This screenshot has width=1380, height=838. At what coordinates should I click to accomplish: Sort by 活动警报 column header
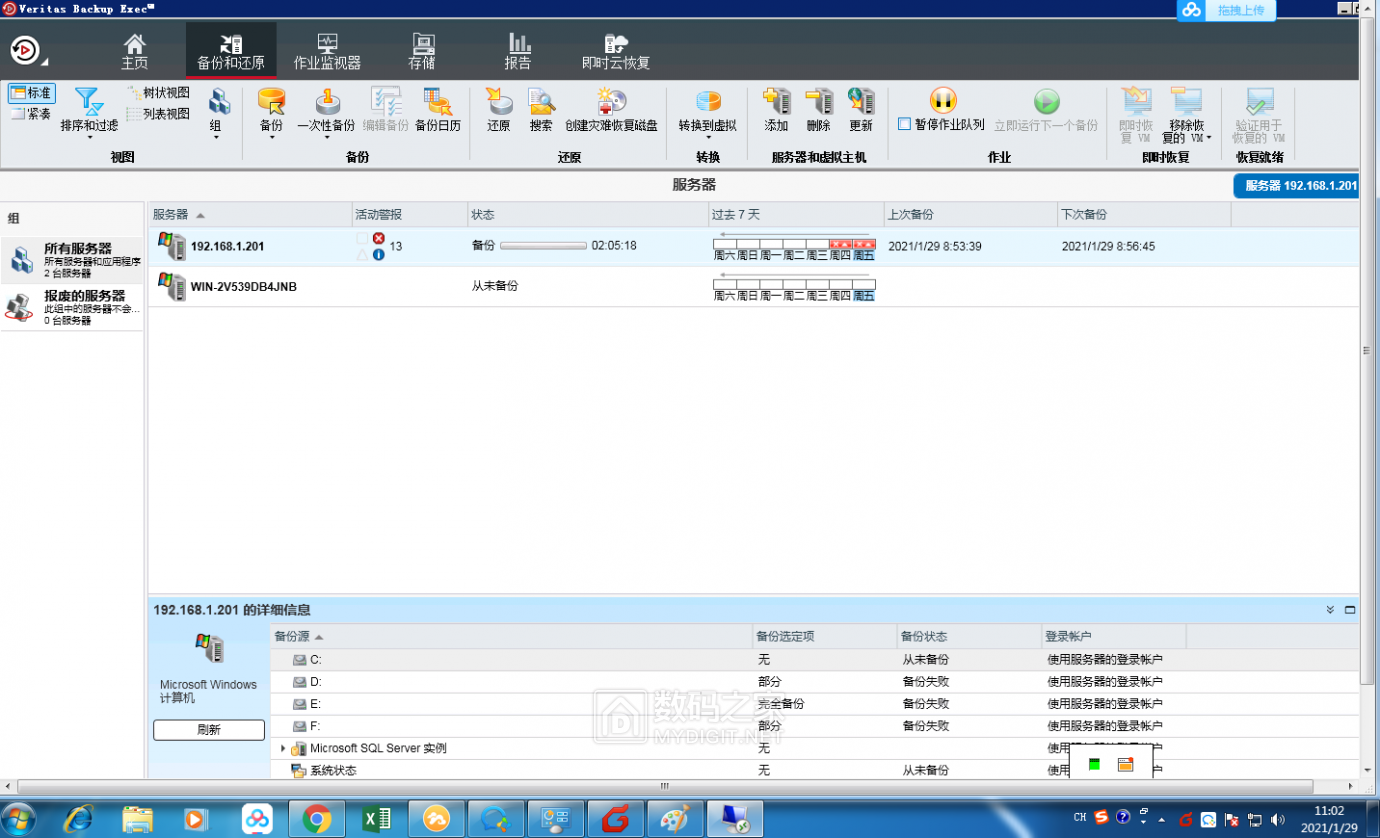(x=409, y=215)
